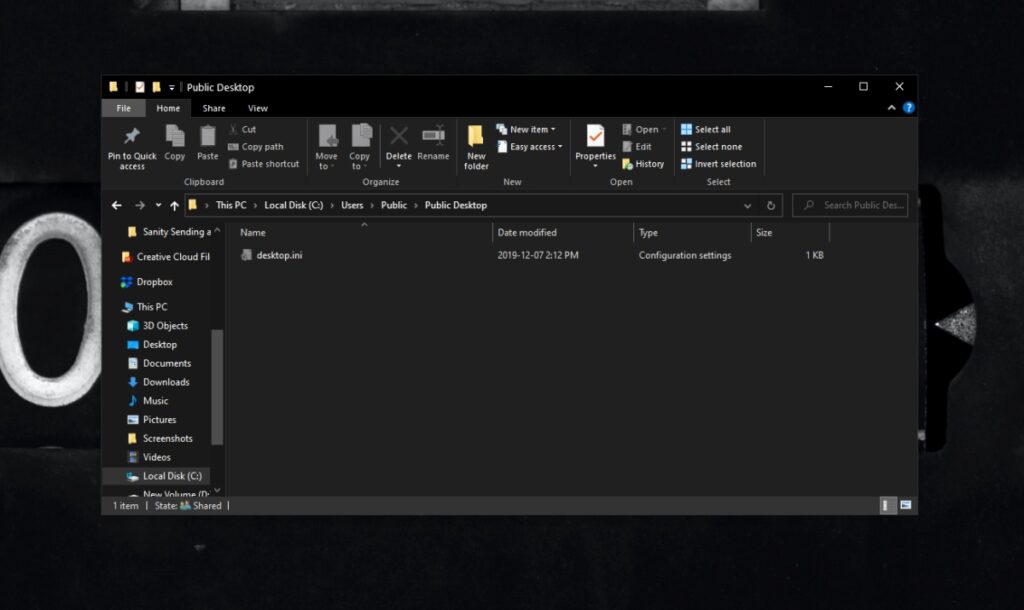Refresh the folder using the address bar icon
The image size is (1024, 610).
pos(770,205)
